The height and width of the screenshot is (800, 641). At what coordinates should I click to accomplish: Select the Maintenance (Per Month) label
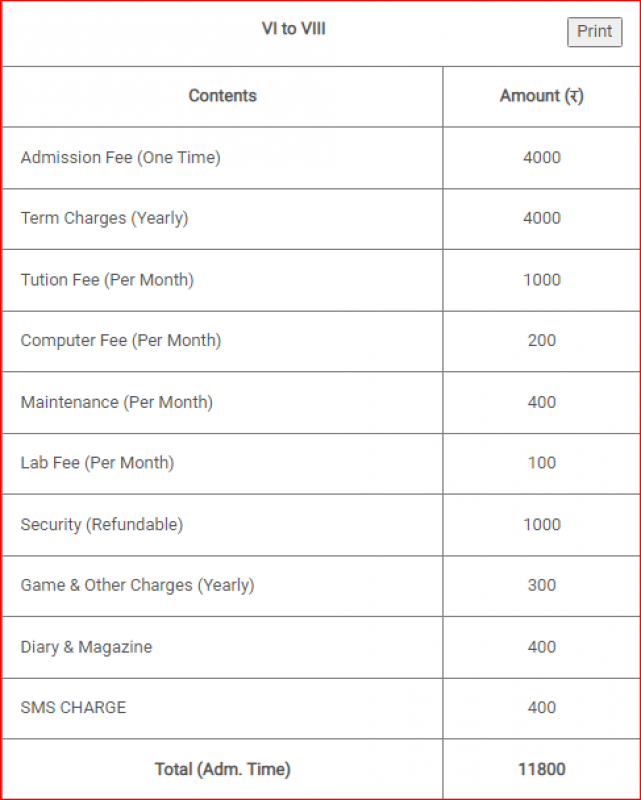(x=116, y=402)
